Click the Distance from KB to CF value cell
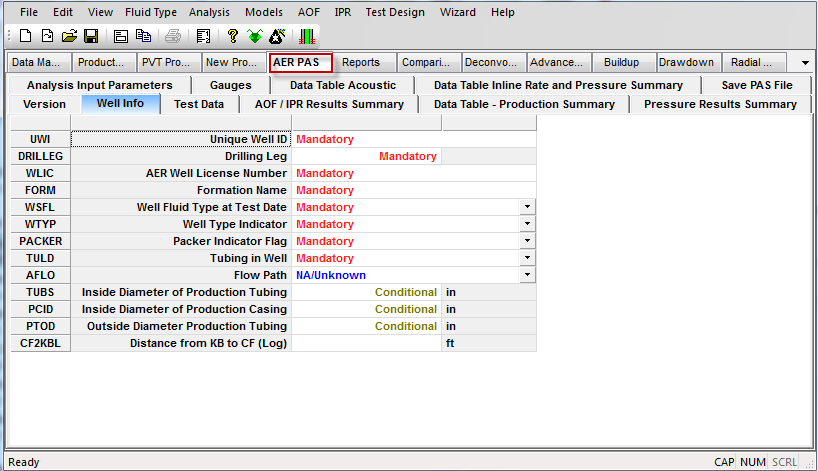The width and height of the screenshot is (818, 471). (x=366, y=343)
